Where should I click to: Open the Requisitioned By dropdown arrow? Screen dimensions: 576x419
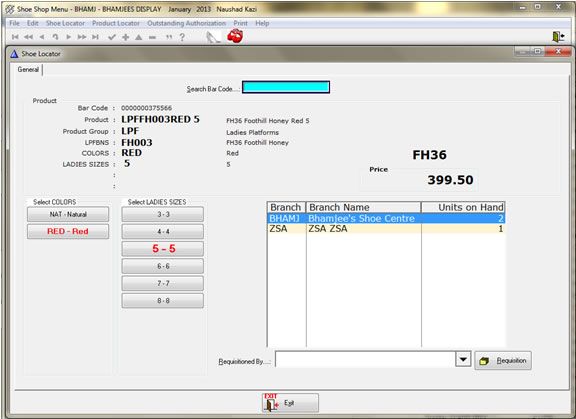463,359
